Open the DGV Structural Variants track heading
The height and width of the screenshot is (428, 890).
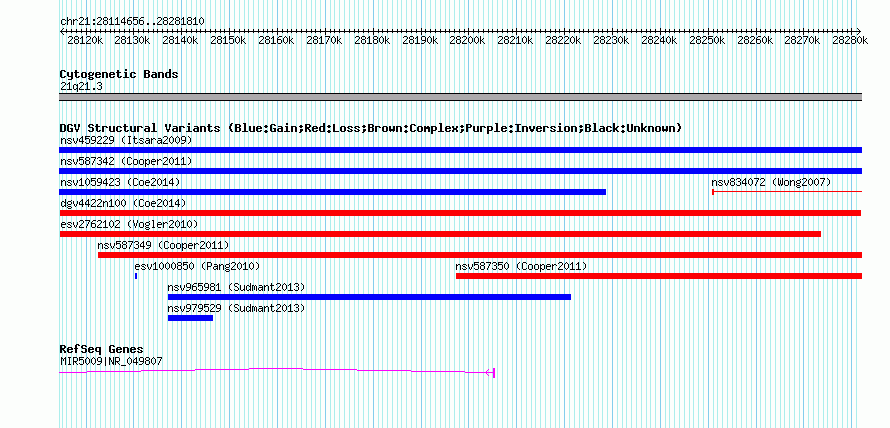(x=371, y=128)
